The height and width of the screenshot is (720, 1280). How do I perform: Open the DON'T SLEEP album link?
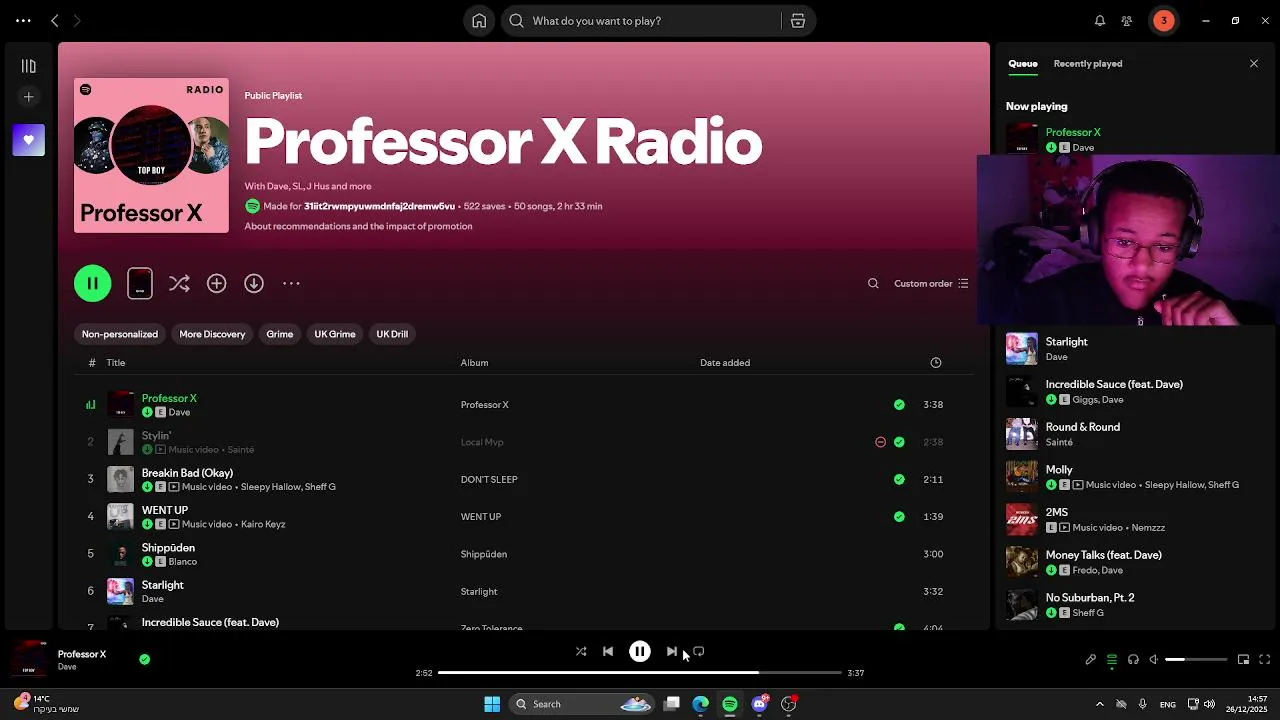[489, 479]
